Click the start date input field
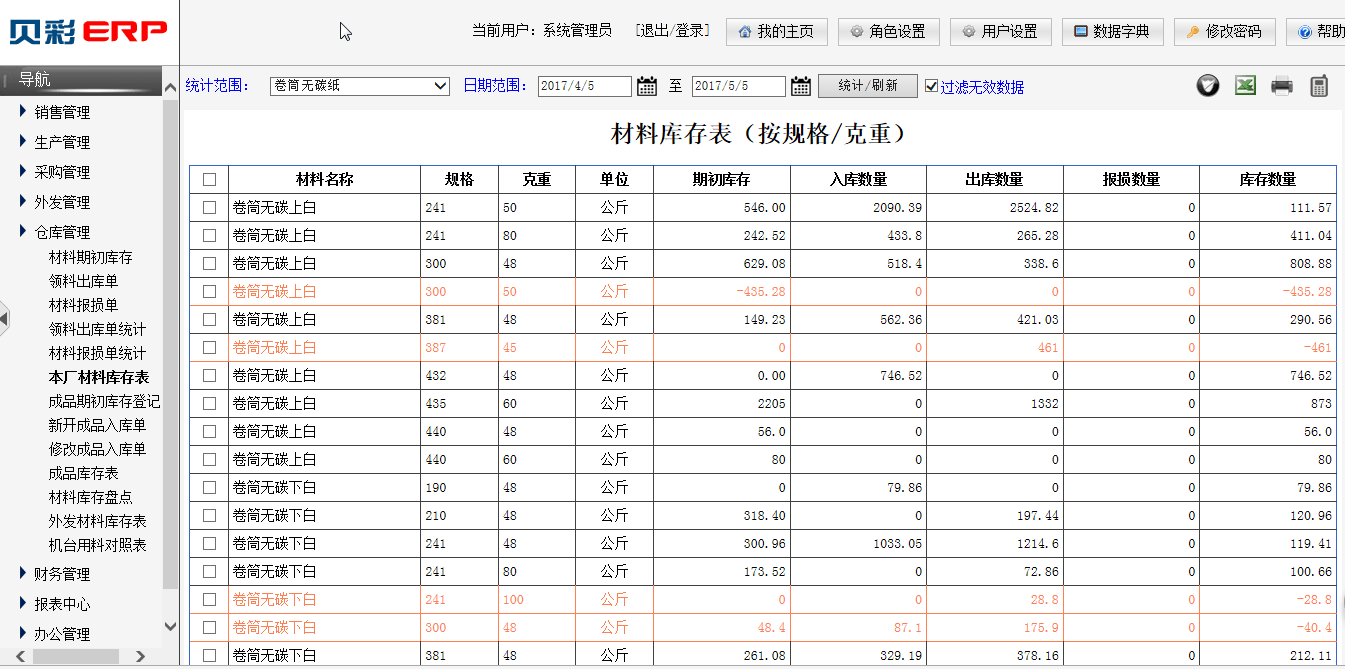The image size is (1345, 669). click(x=584, y=86)
